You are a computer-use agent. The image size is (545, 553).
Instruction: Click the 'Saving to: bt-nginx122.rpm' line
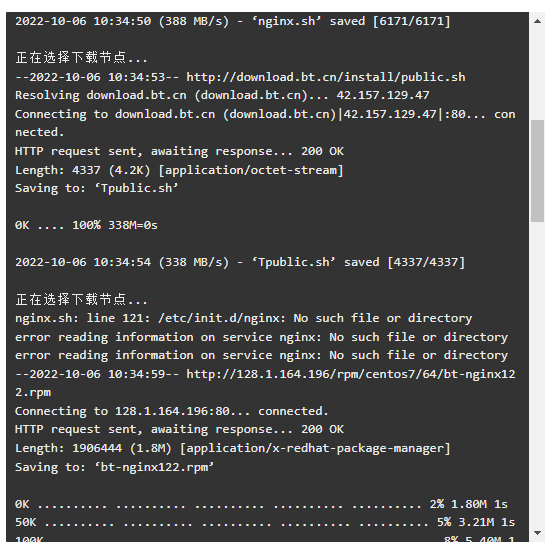(114, 467)
